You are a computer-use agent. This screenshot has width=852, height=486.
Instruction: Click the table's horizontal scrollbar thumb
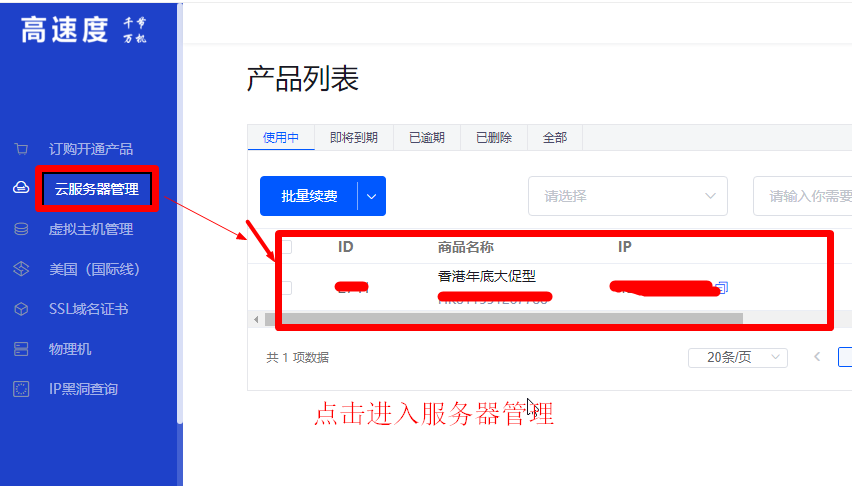click(504, 319)
